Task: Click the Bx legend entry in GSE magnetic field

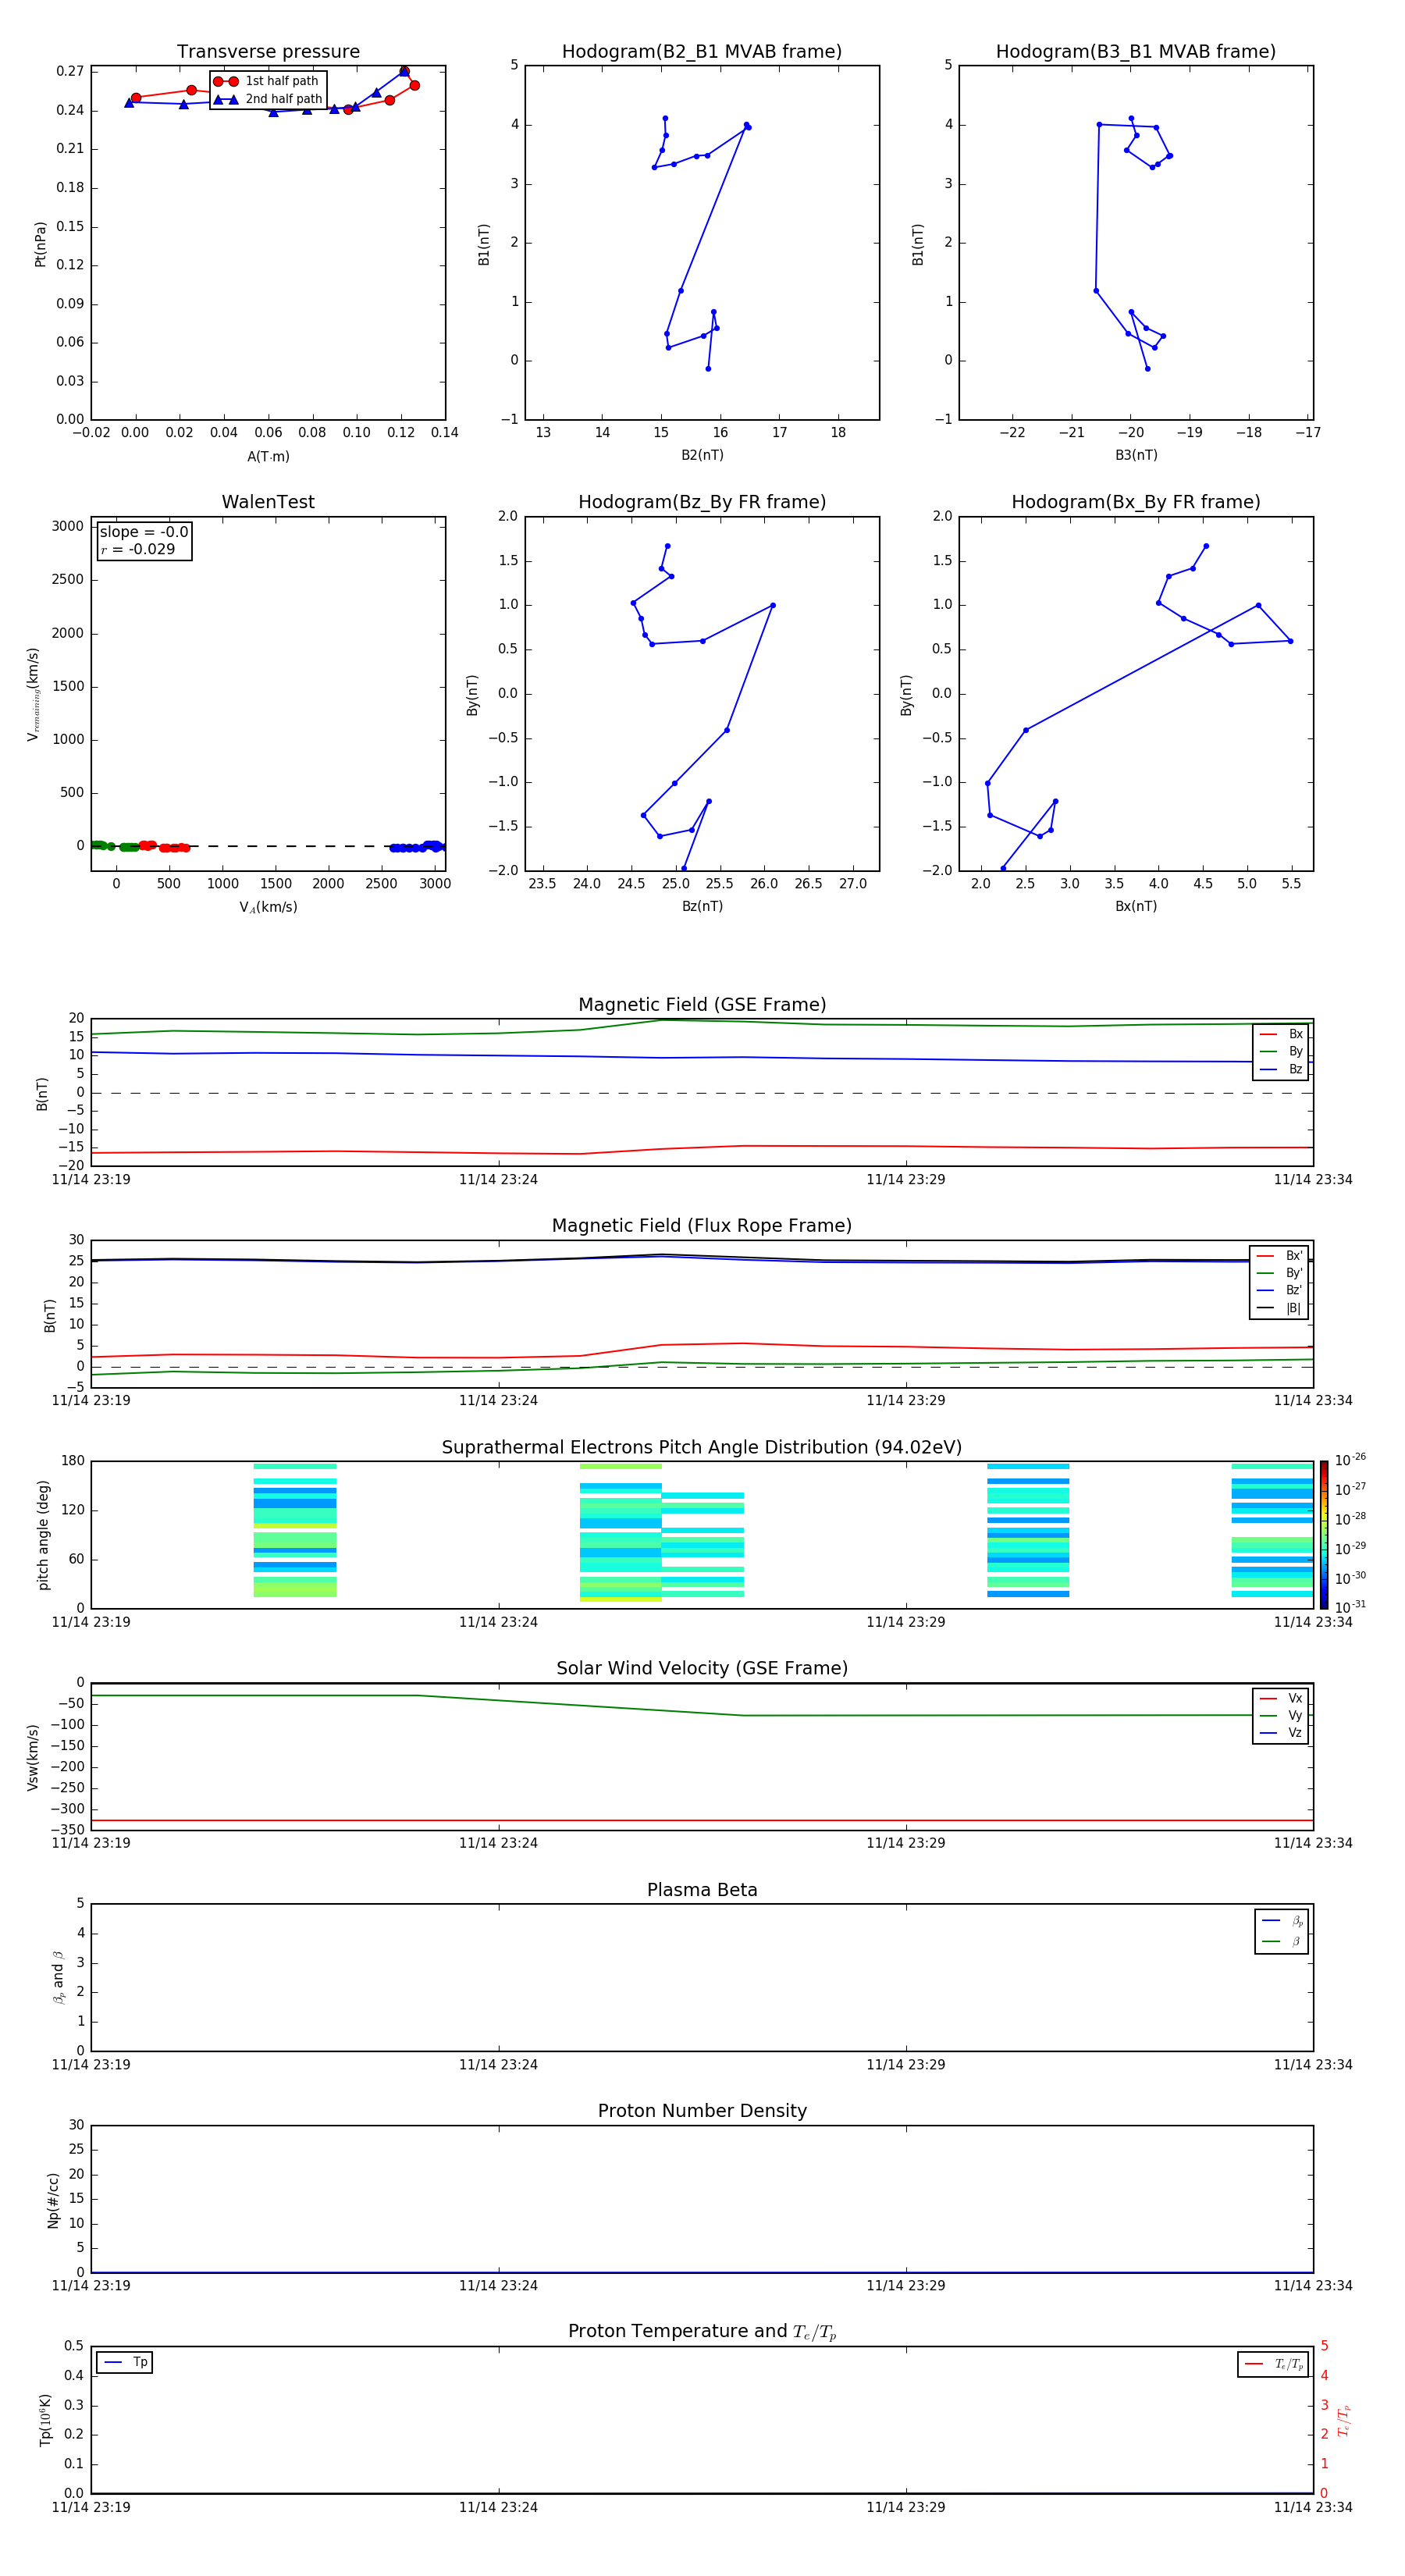Action: 1281,1035
